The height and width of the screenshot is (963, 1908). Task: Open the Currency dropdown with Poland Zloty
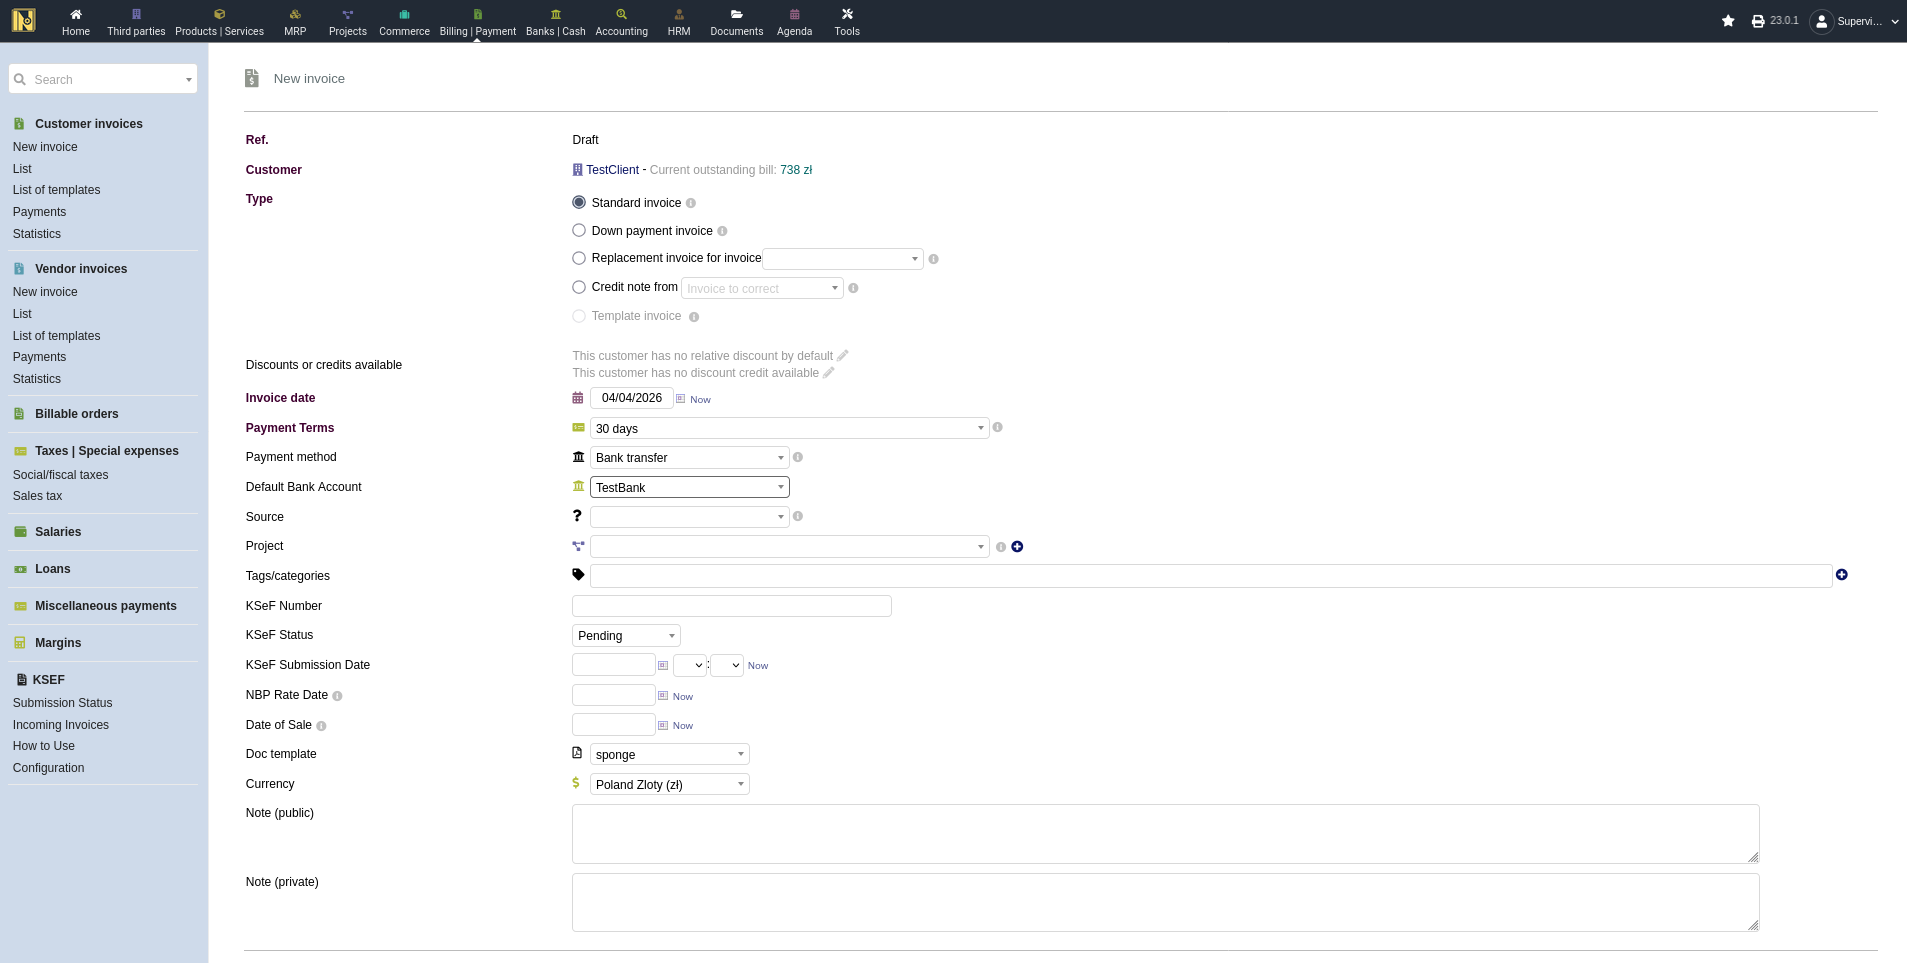click(669, 784)
